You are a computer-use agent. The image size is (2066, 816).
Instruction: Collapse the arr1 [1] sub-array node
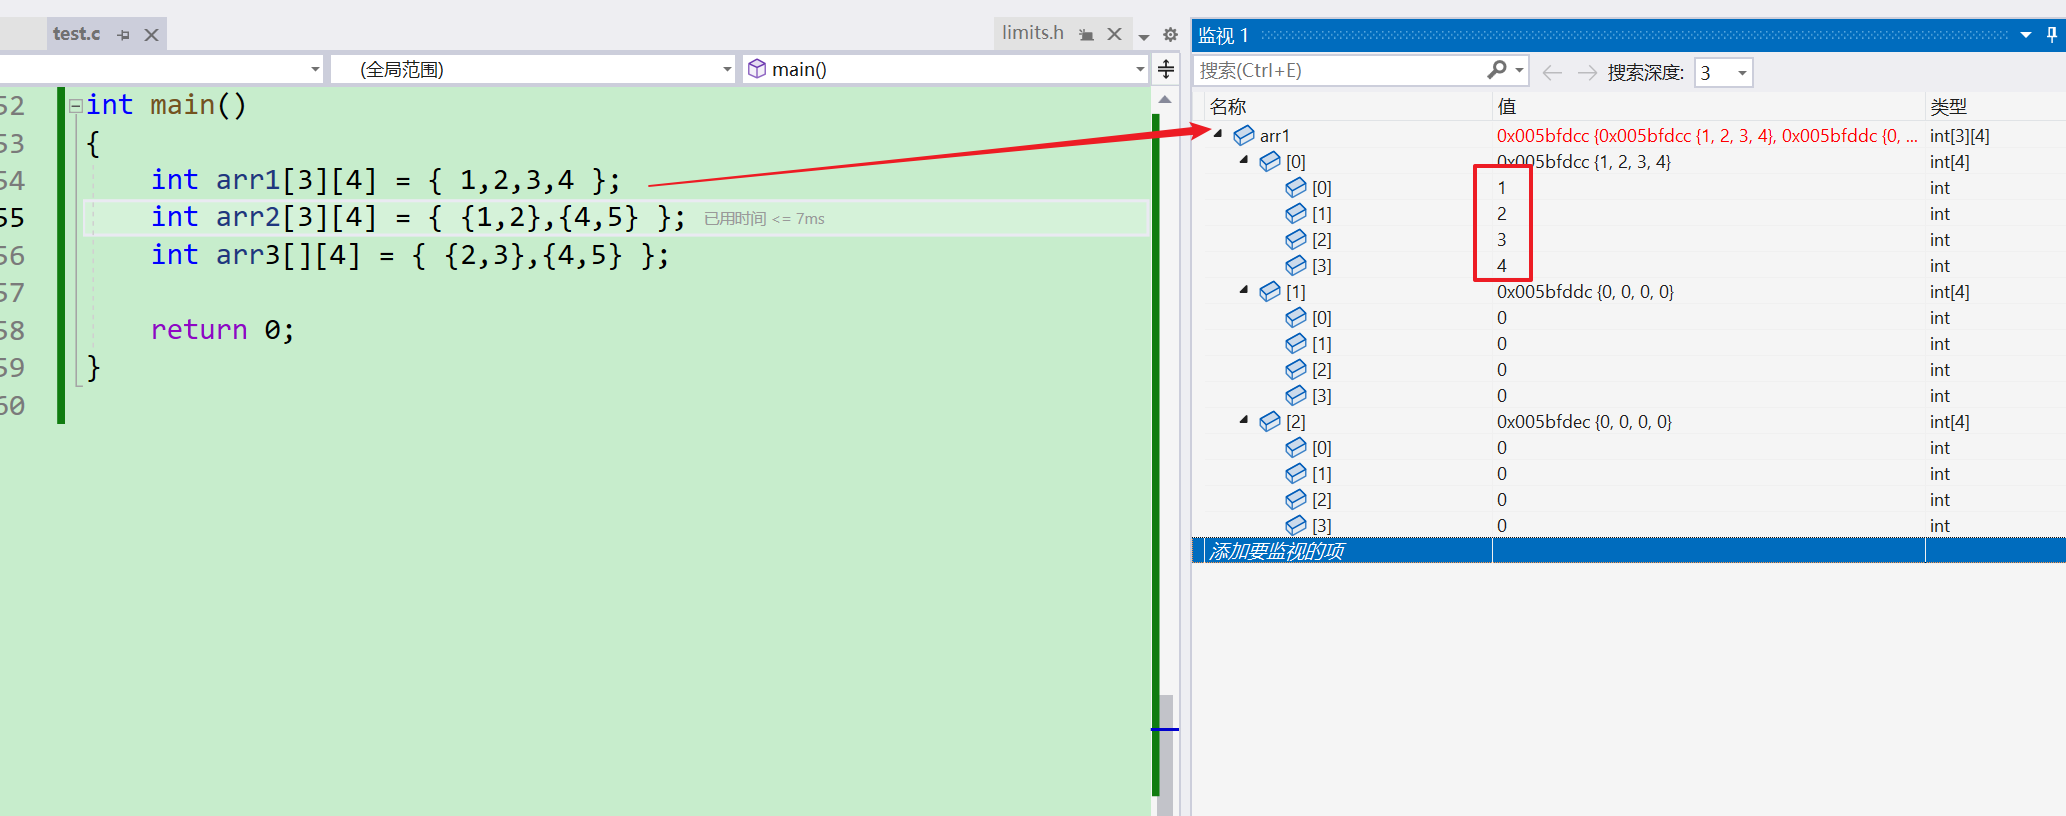[x=1244, y=290]
